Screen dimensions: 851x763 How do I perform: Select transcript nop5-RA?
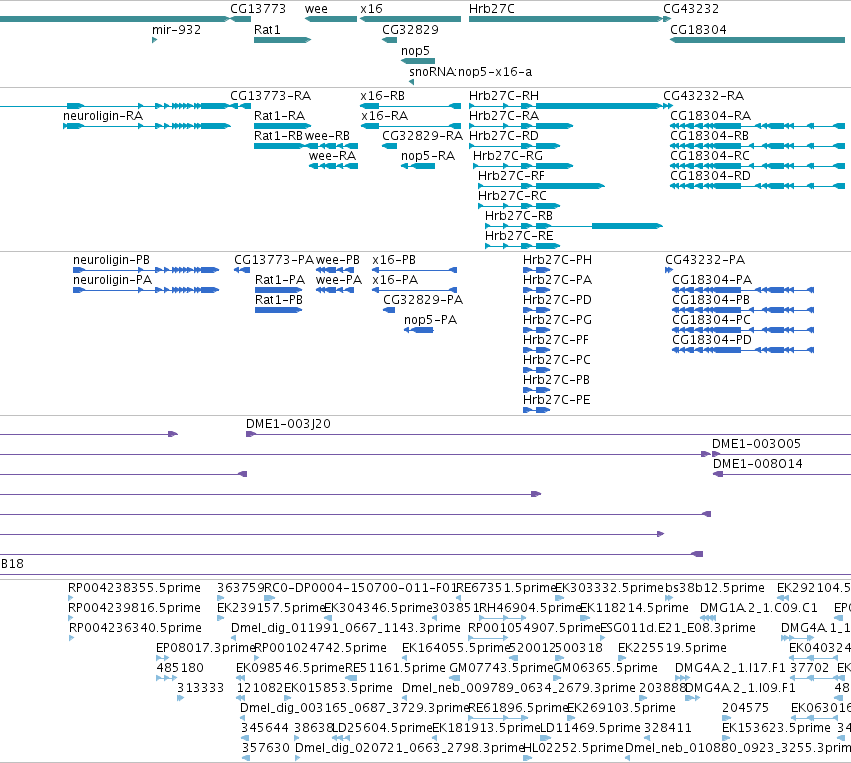[428, 156]
